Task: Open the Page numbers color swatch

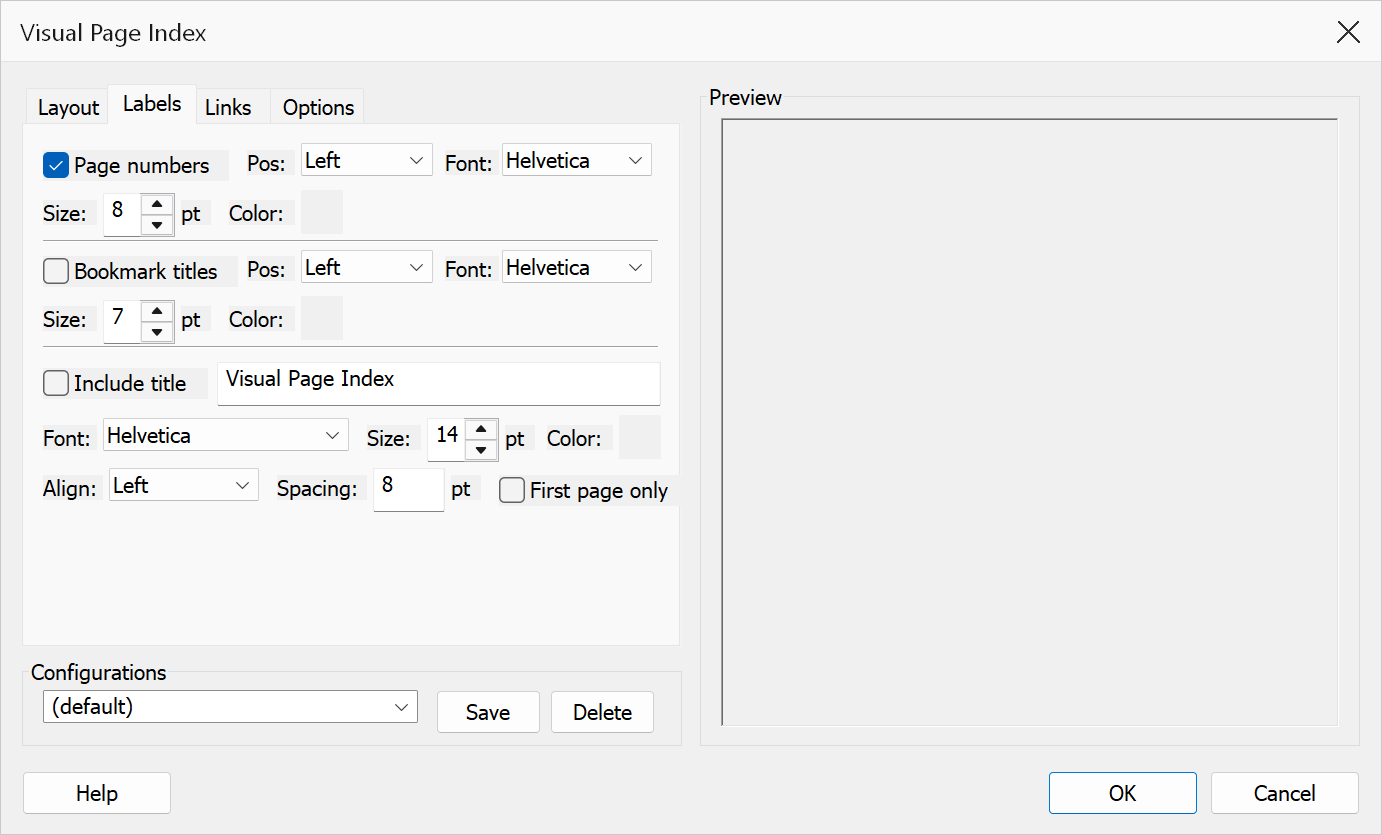Action: click(322, 212)
